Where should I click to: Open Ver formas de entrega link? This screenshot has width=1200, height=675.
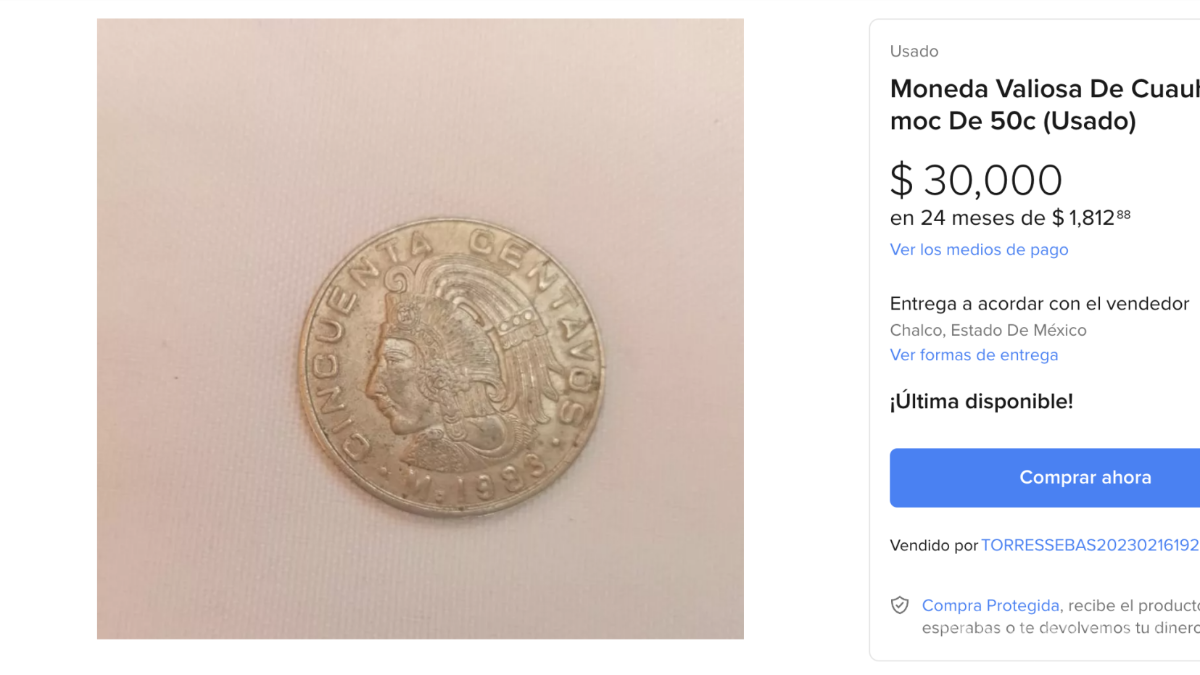point(973,355)
